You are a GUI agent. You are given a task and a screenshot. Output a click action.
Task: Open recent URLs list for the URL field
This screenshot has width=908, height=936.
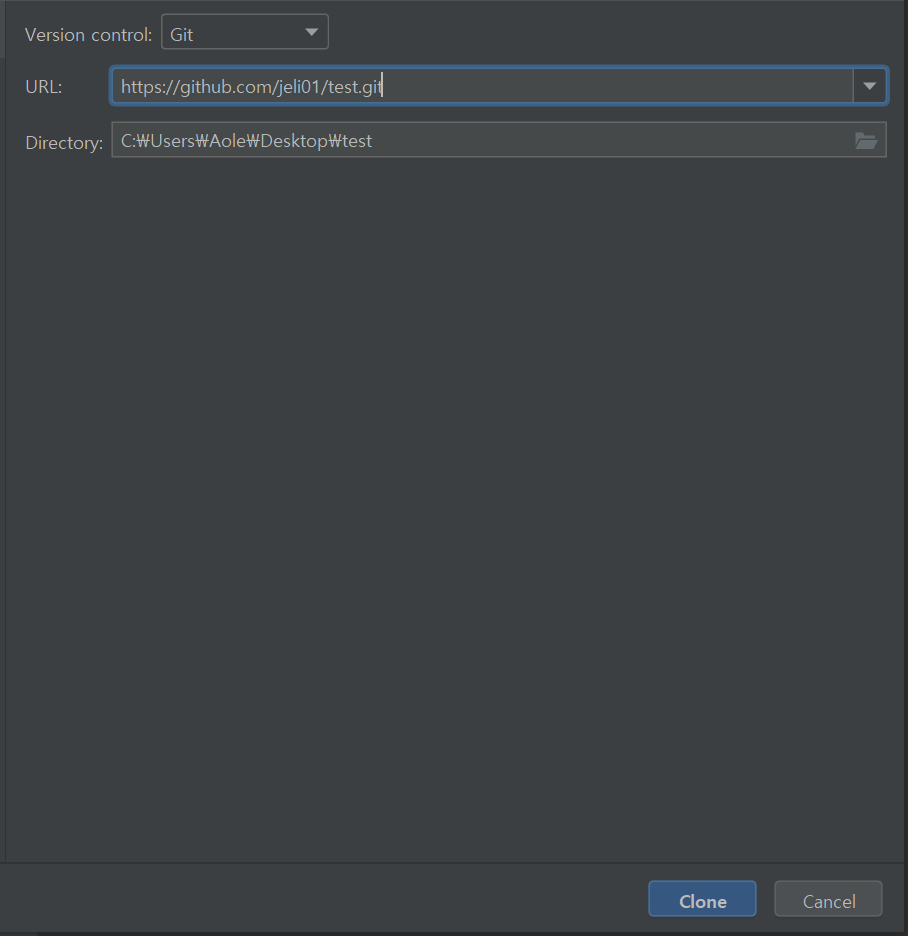pyautogui.click(x=869, y=85)
